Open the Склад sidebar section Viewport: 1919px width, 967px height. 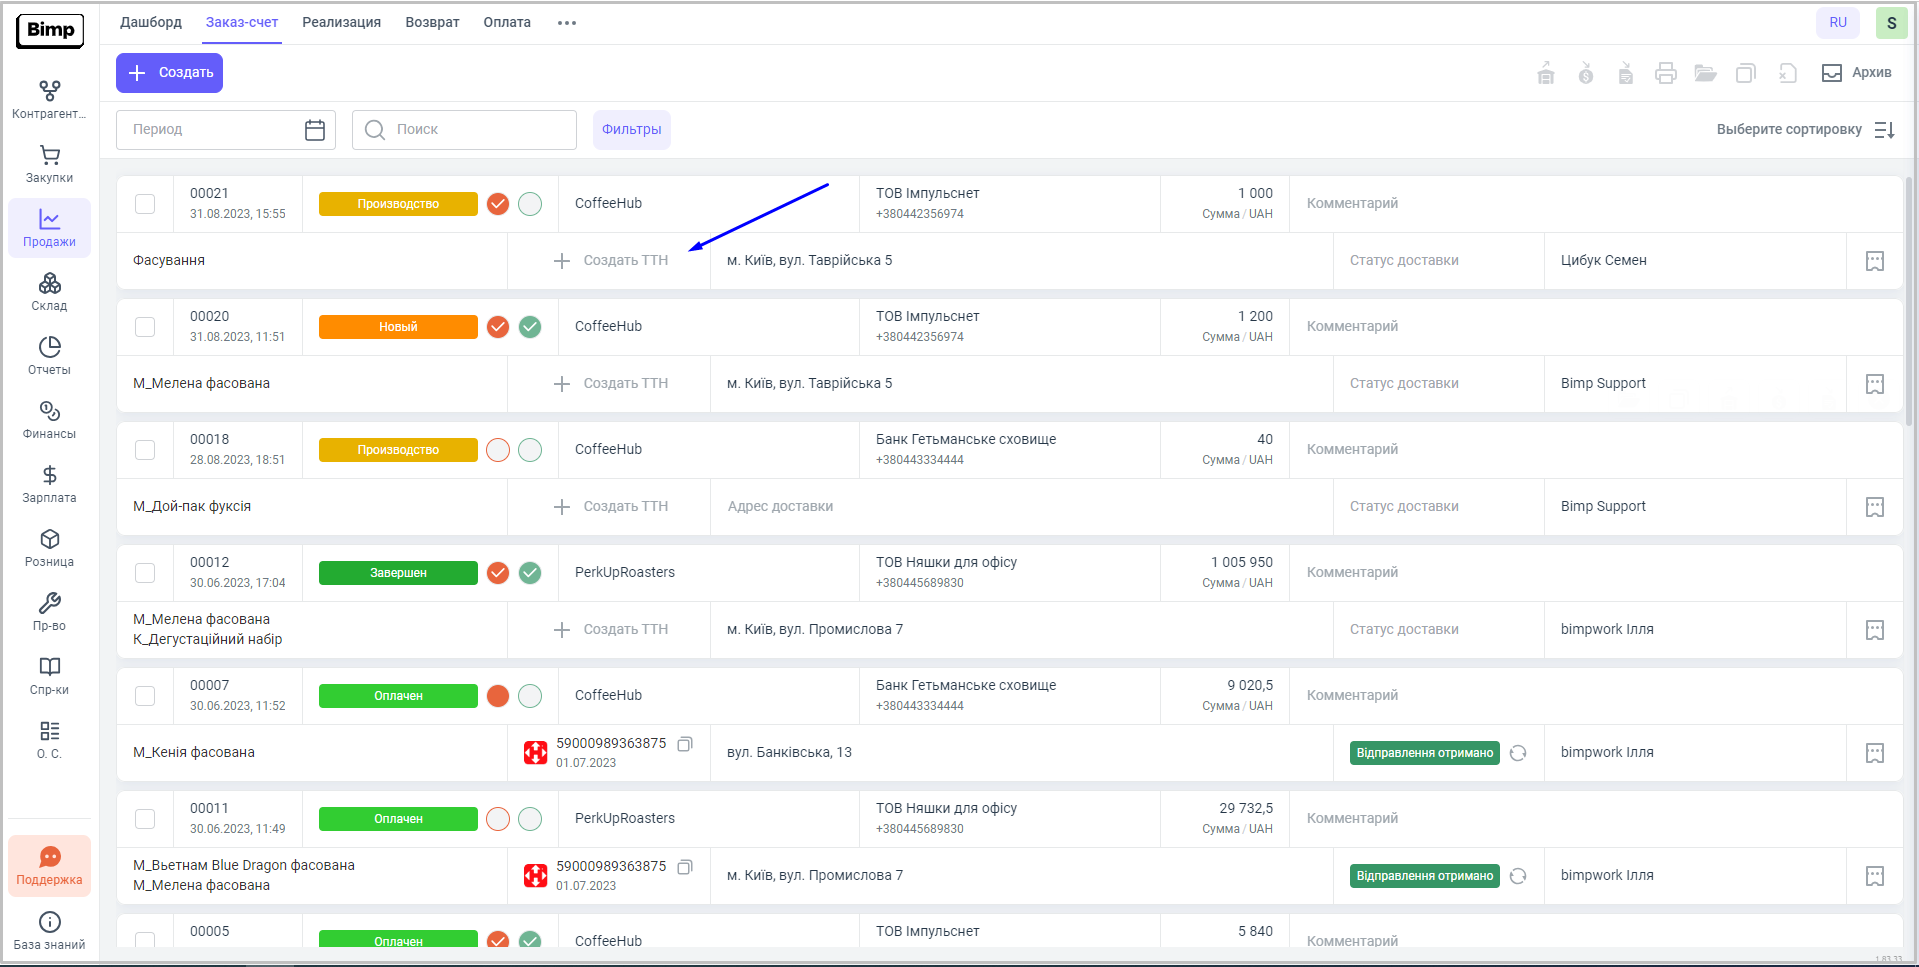[49, 292]
